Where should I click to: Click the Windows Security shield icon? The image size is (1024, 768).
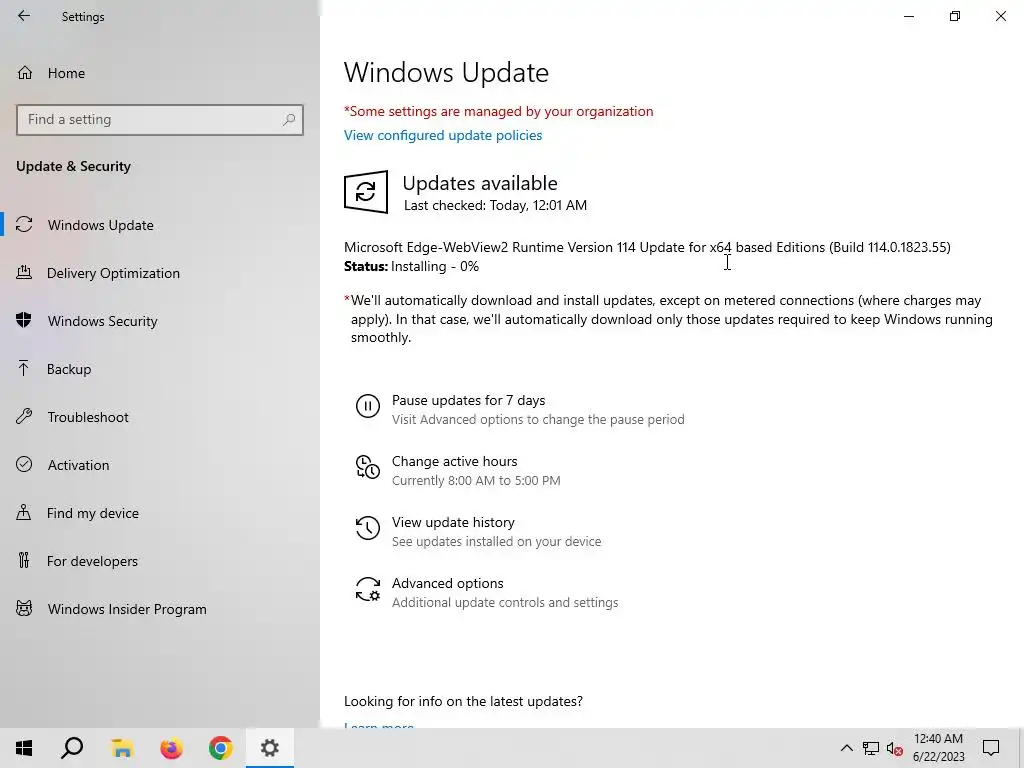24,320
